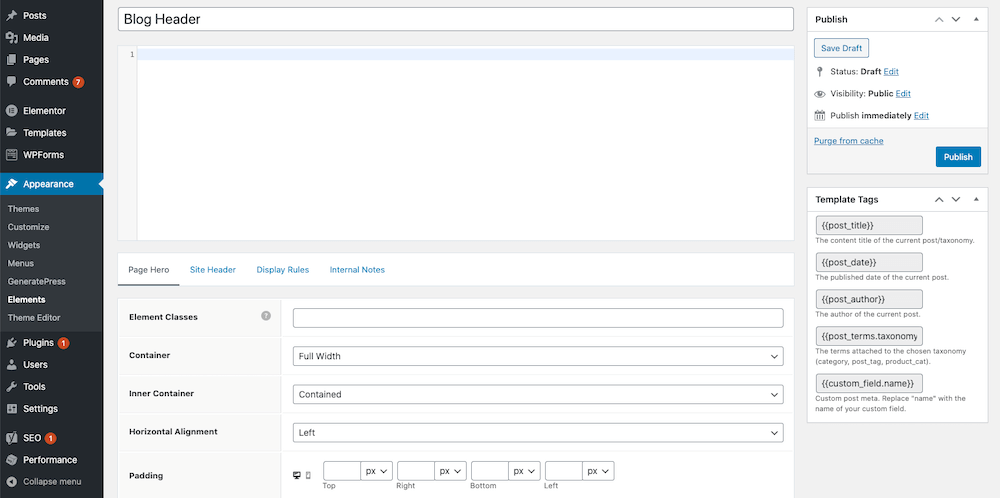Click the Users person icon
Image resolution: width=1000 pixels, height=498 pixels.
pyautogui.click(x=11, y=365)
